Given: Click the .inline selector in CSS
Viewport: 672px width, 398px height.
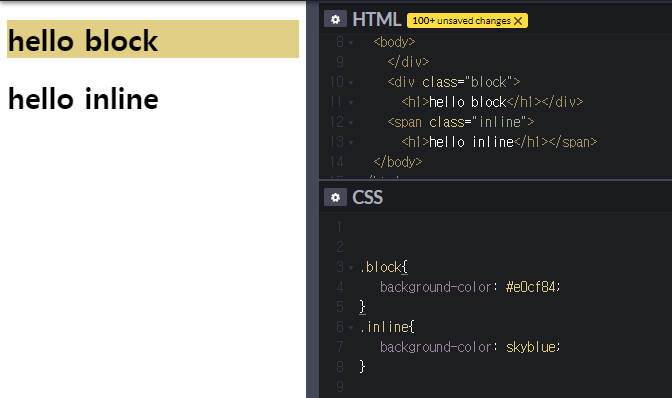Looking at the screenshot, I should click(x=384, y=327).
